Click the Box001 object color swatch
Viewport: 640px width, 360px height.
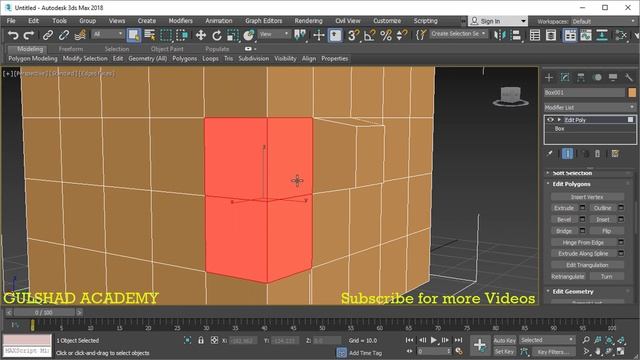coord(632,93)
